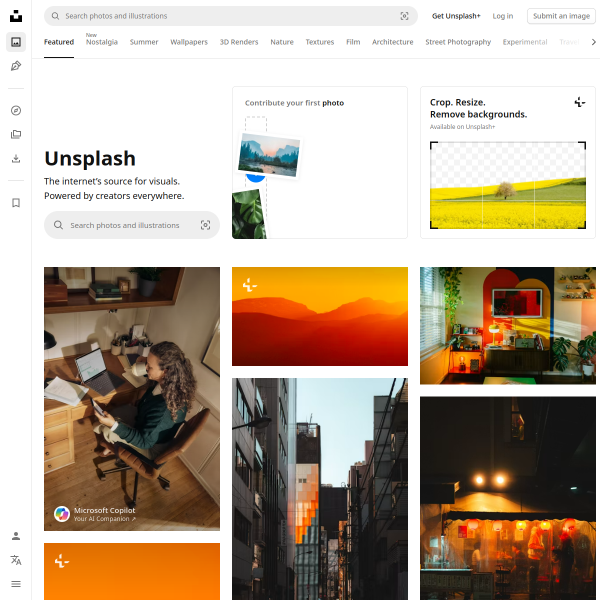
Task: Open the Summer category tab
Action: pos(144,42)
